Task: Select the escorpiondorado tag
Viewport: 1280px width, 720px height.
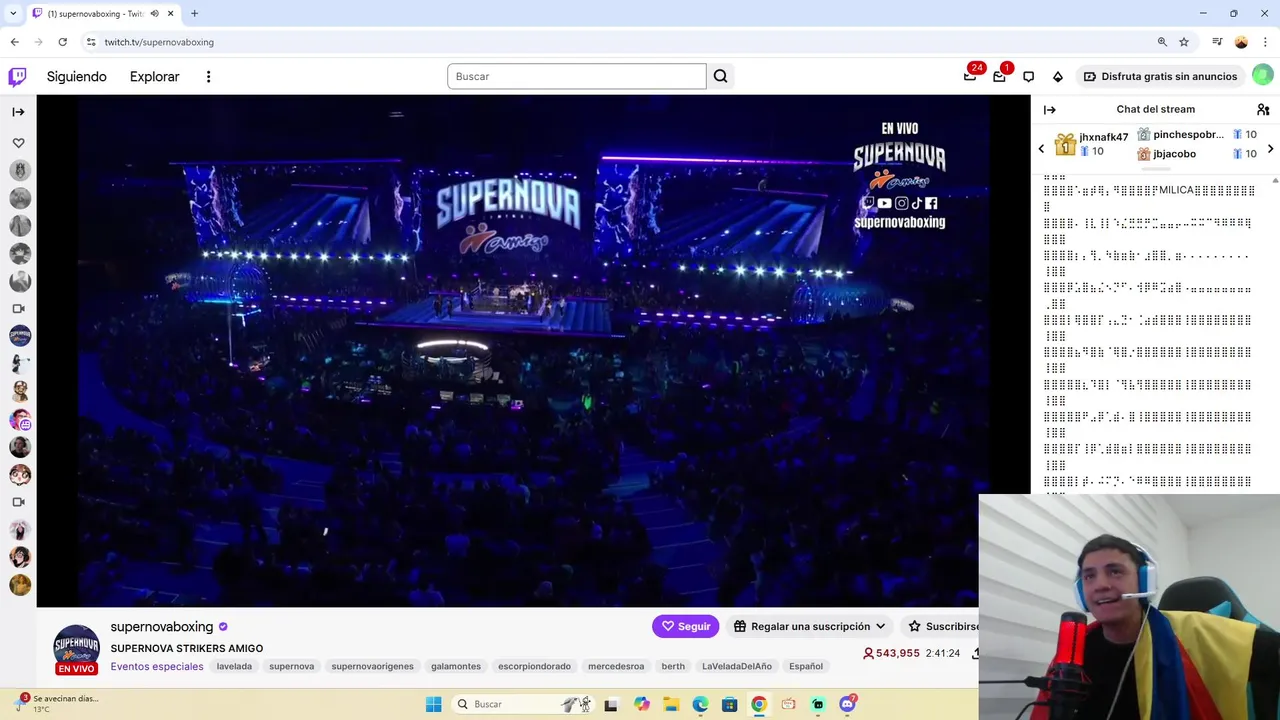Action: point(534,666)
